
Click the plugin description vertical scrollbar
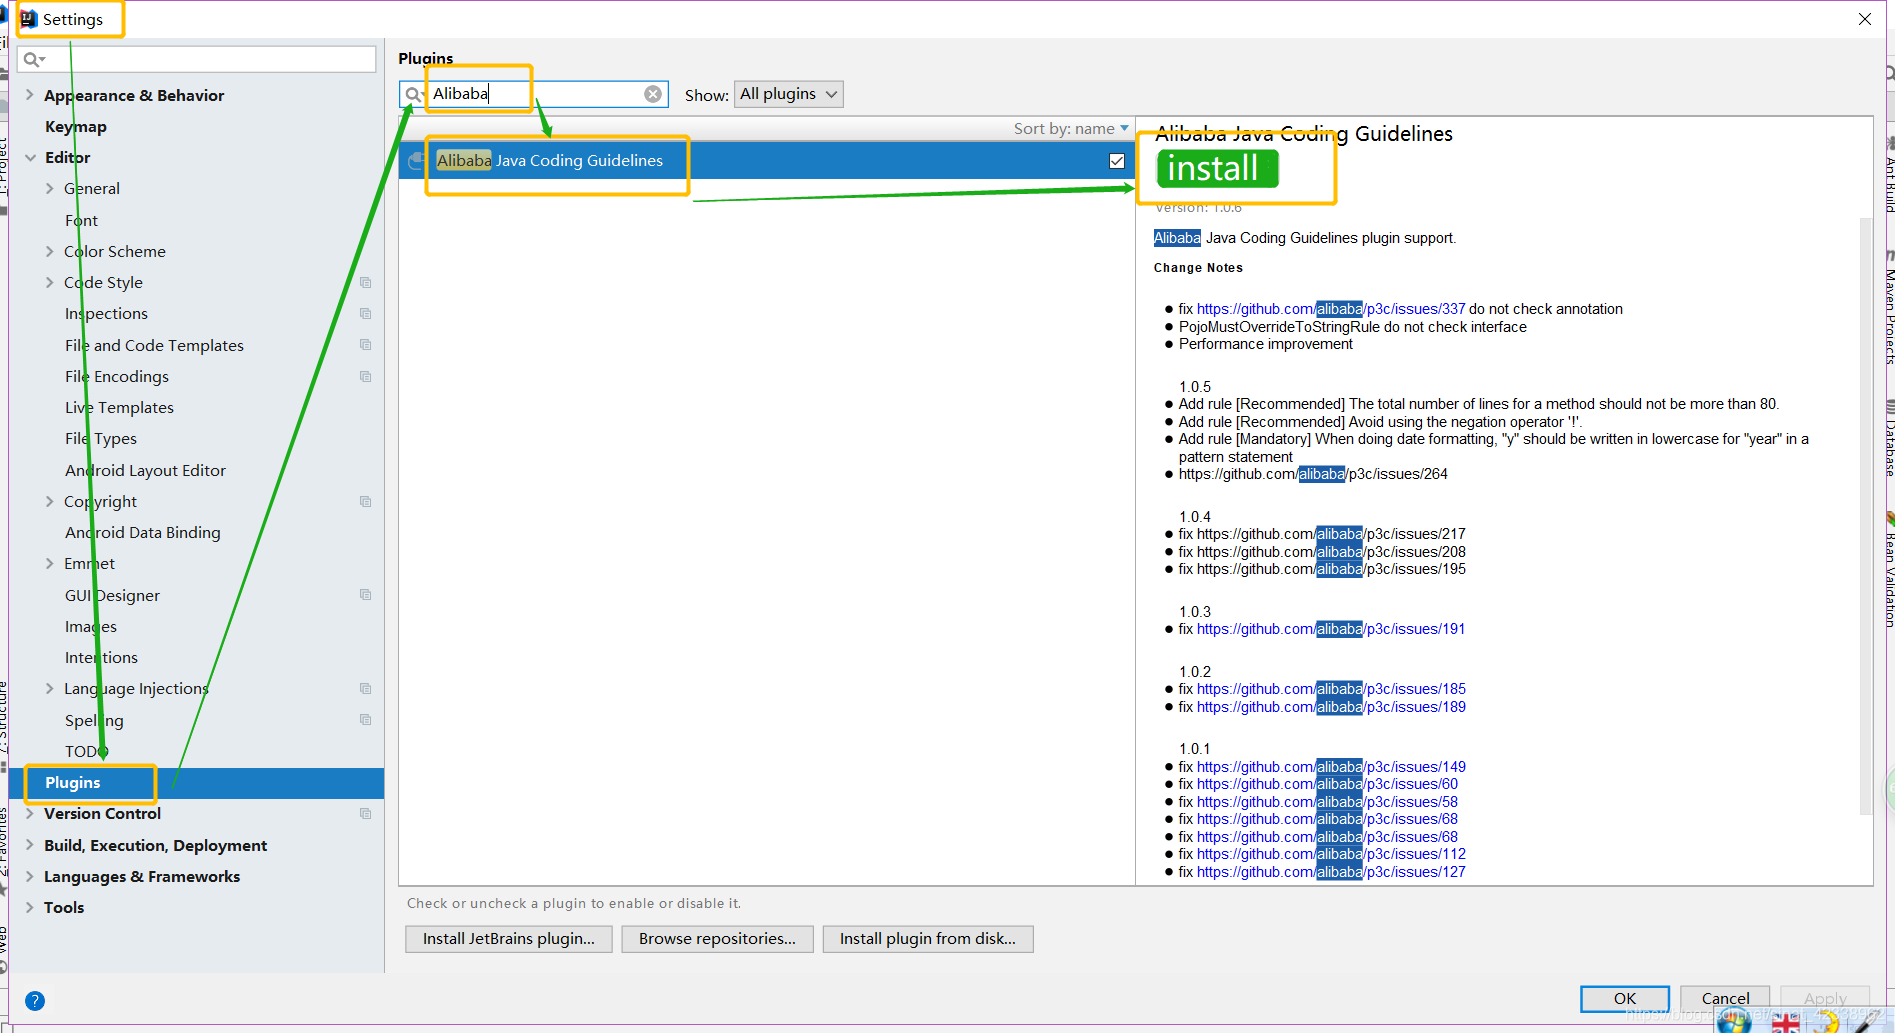[x=1865, y=515]
